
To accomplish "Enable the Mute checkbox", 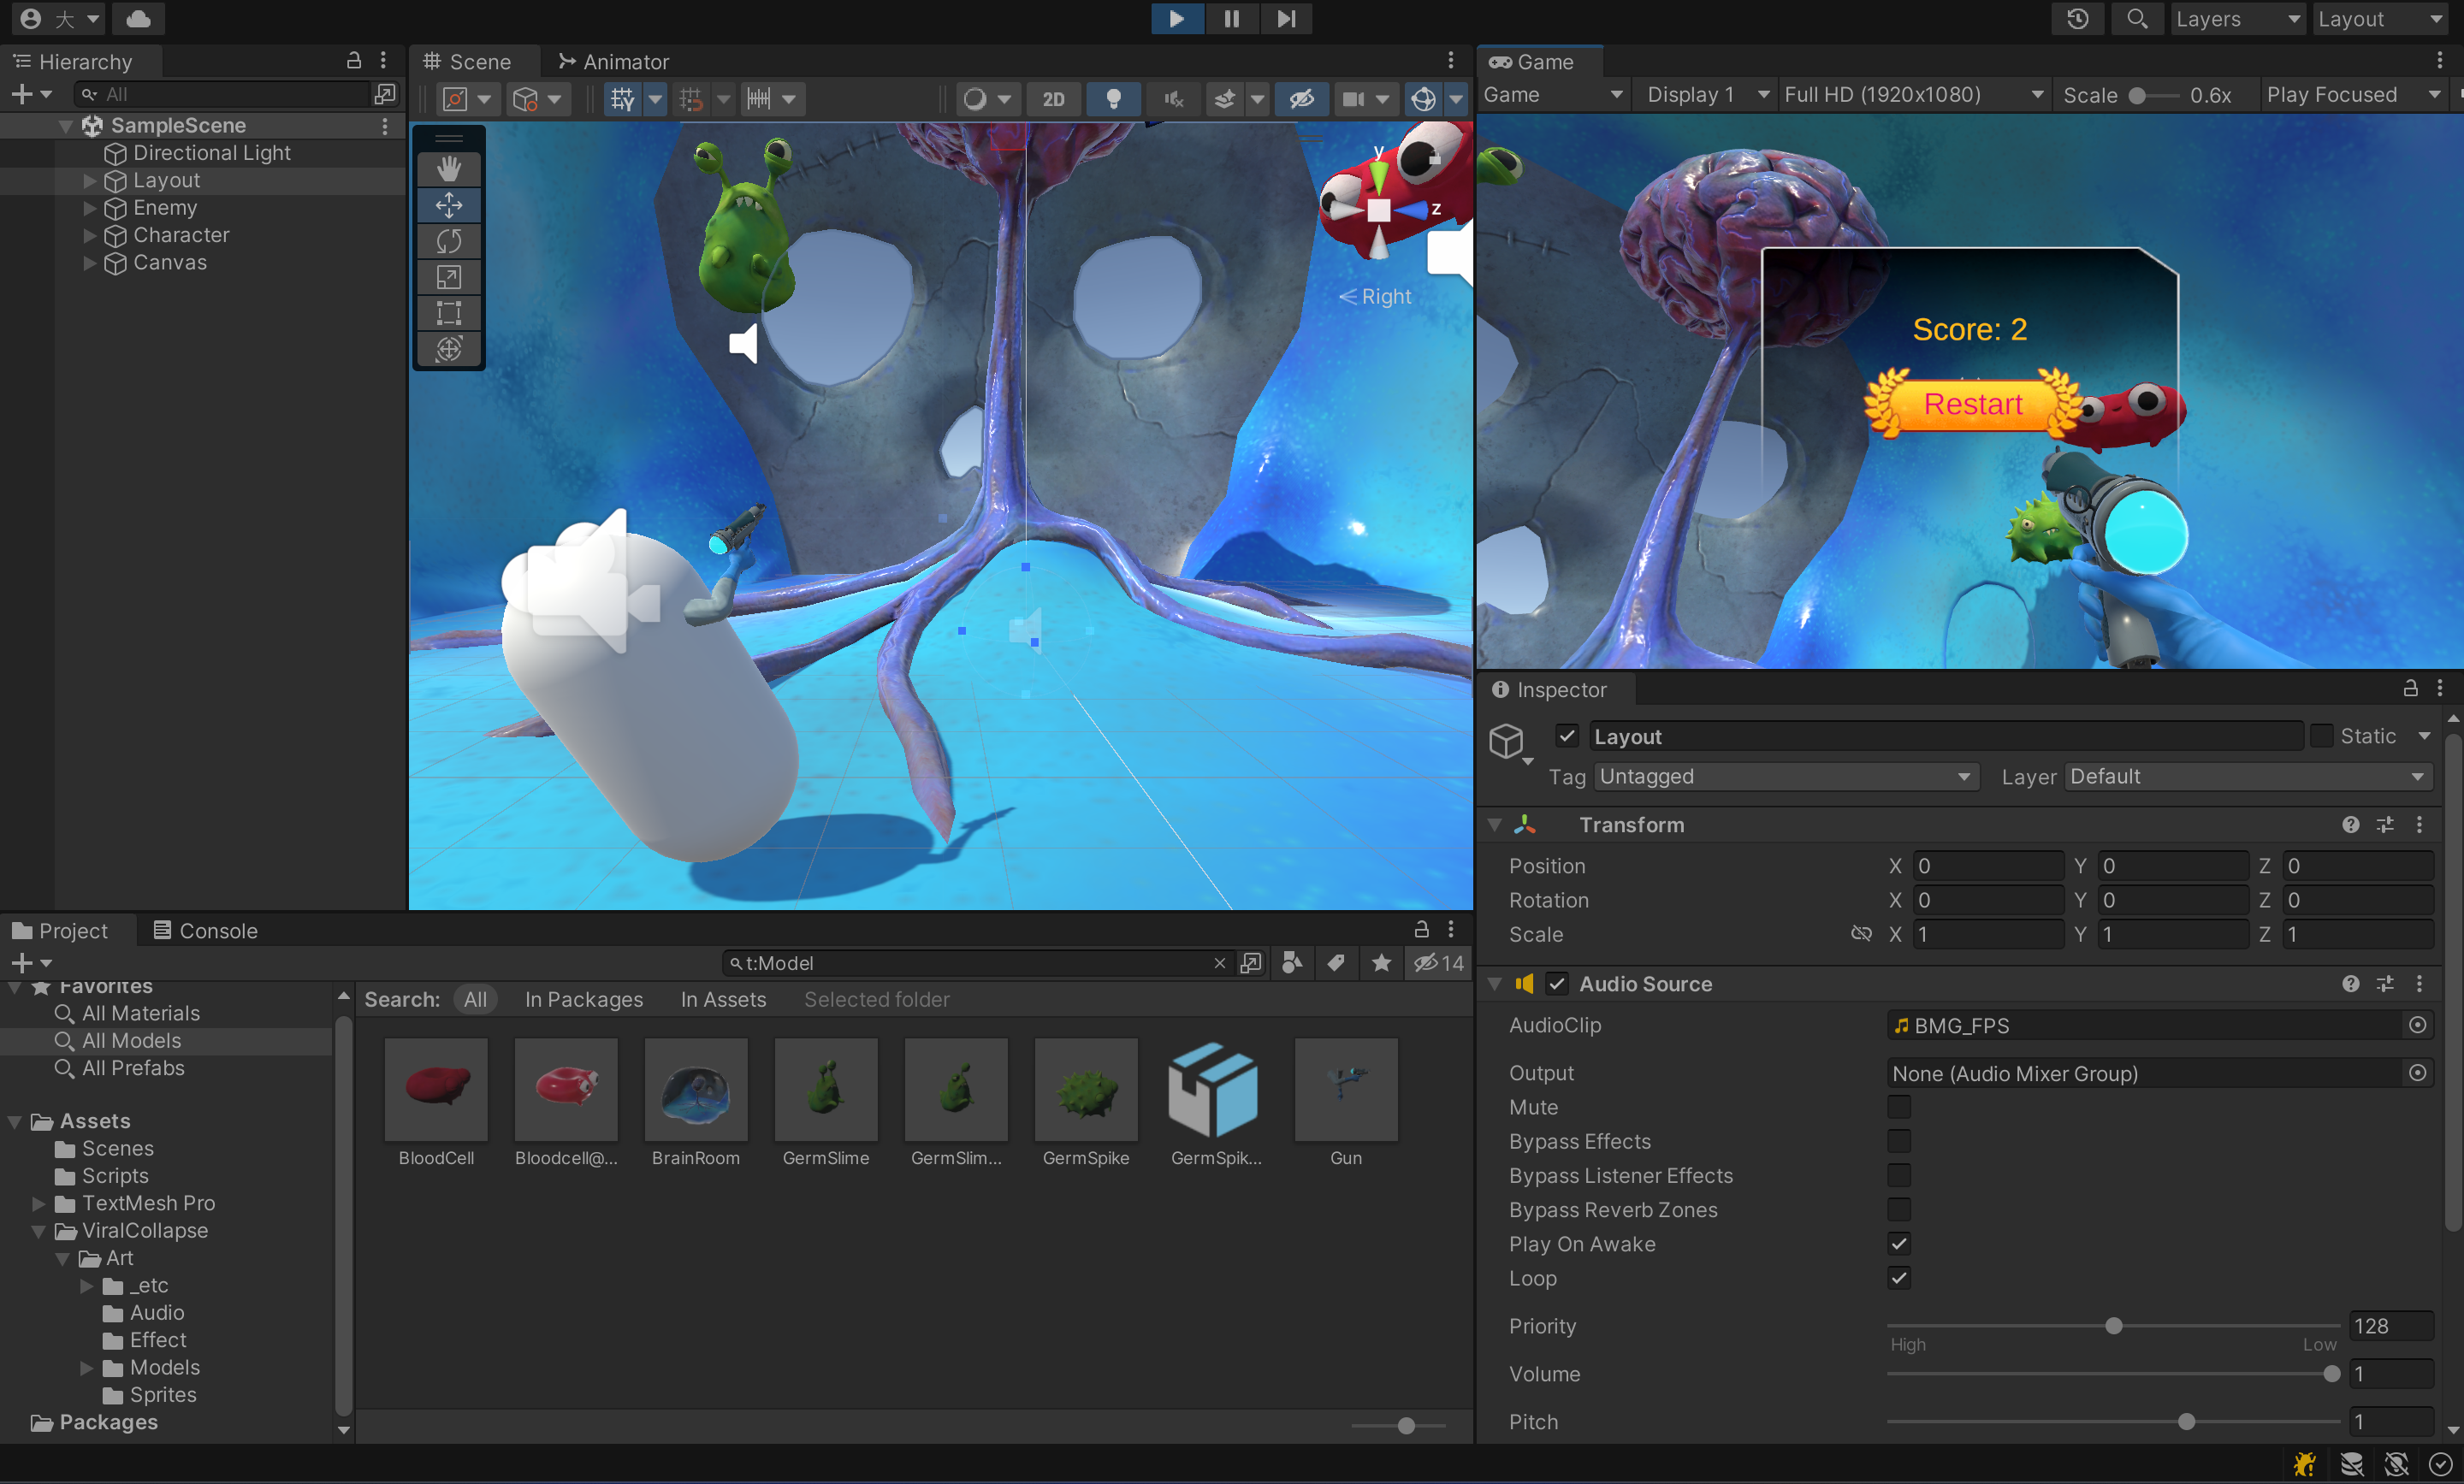I will [x=1898, y=1106].
